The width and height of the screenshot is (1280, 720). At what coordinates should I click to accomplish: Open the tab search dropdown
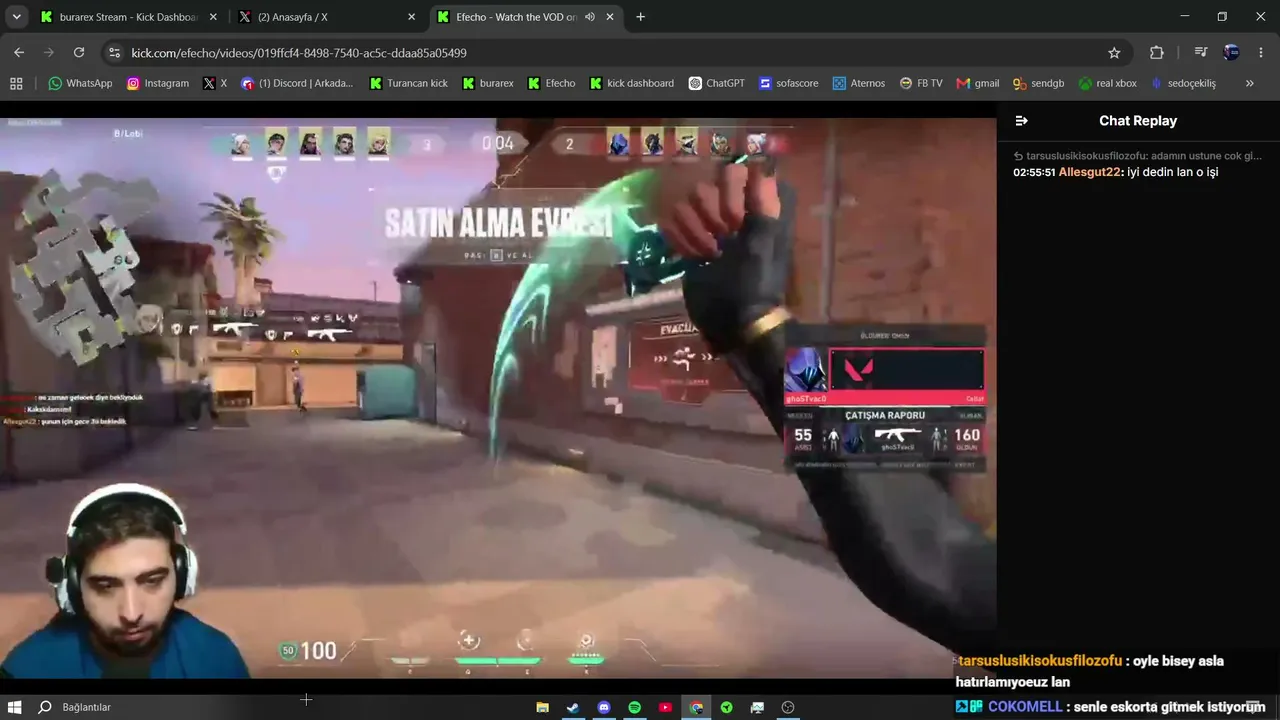[16, 17]
